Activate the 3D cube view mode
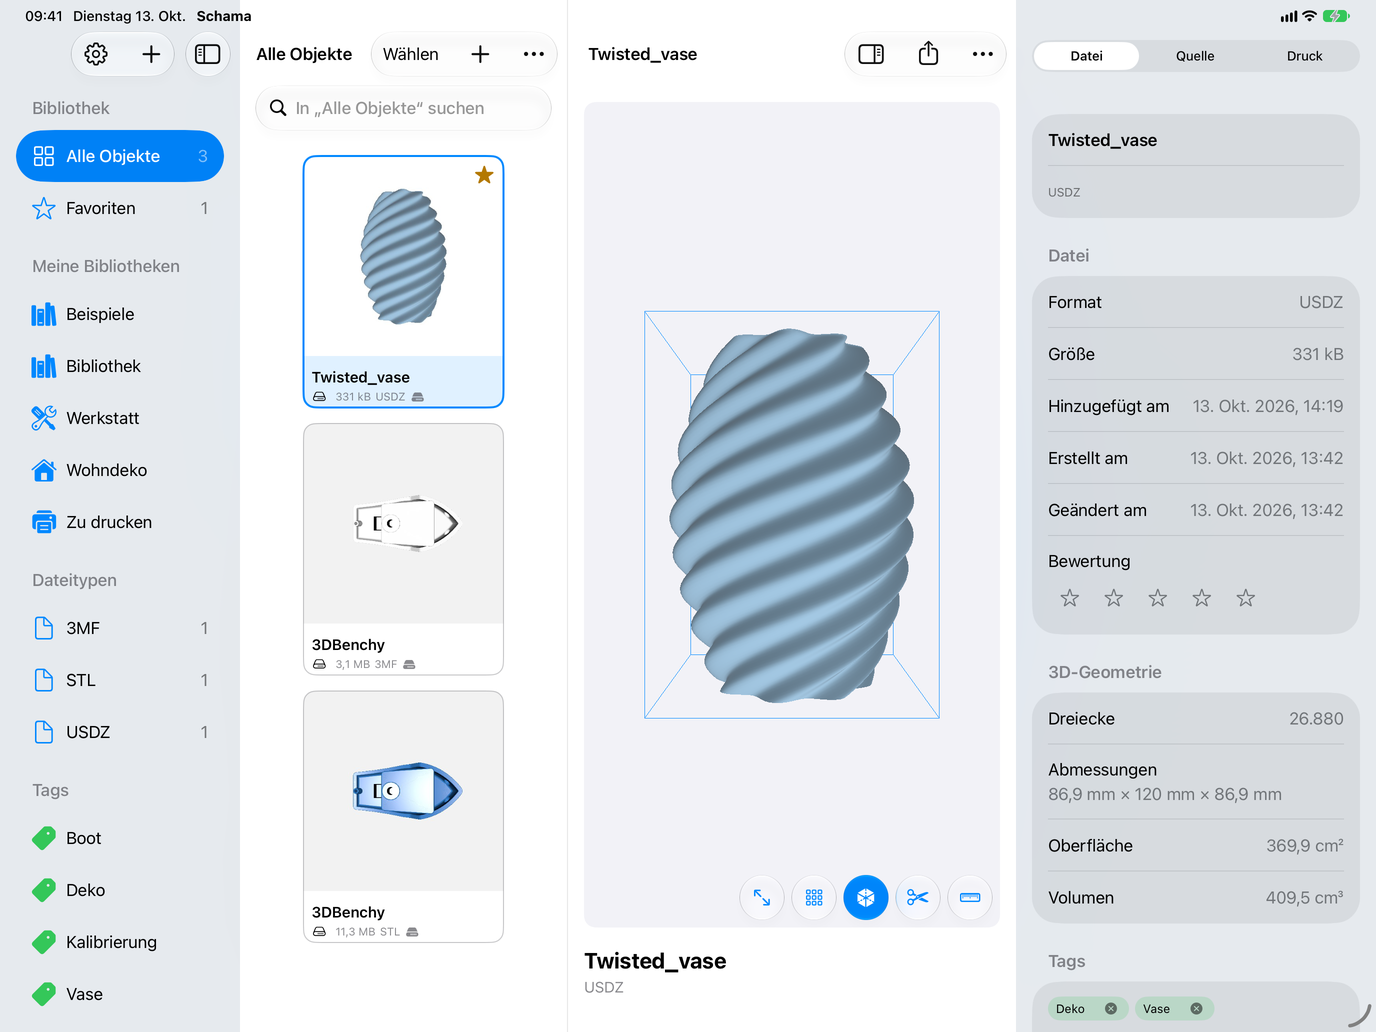Viewport: 1376px width, 1032px height. pyautogui.click(x=866, y=898)
